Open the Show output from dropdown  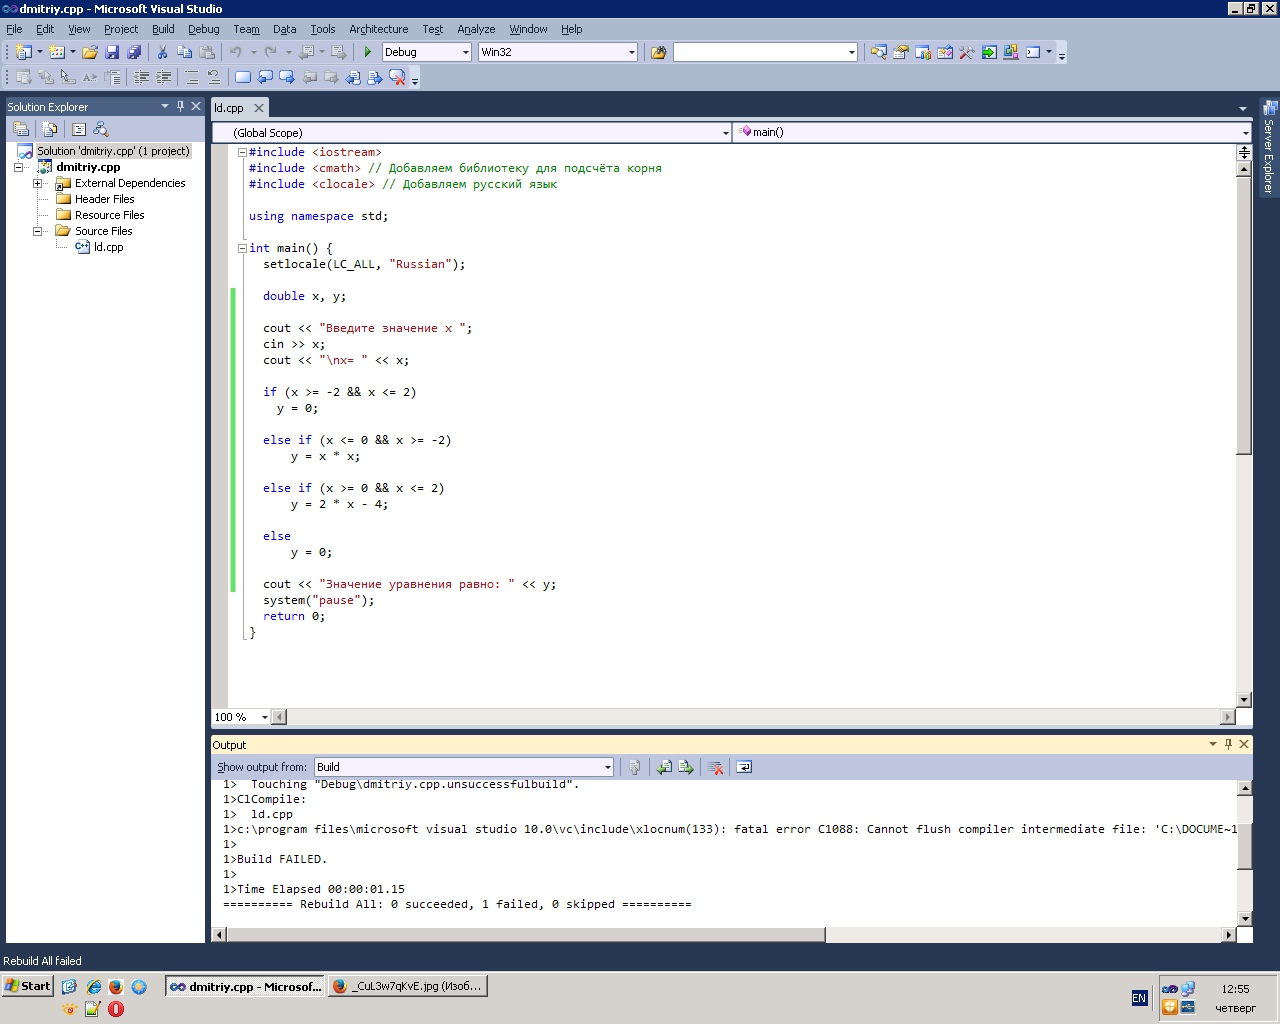[x=607, y=767]
